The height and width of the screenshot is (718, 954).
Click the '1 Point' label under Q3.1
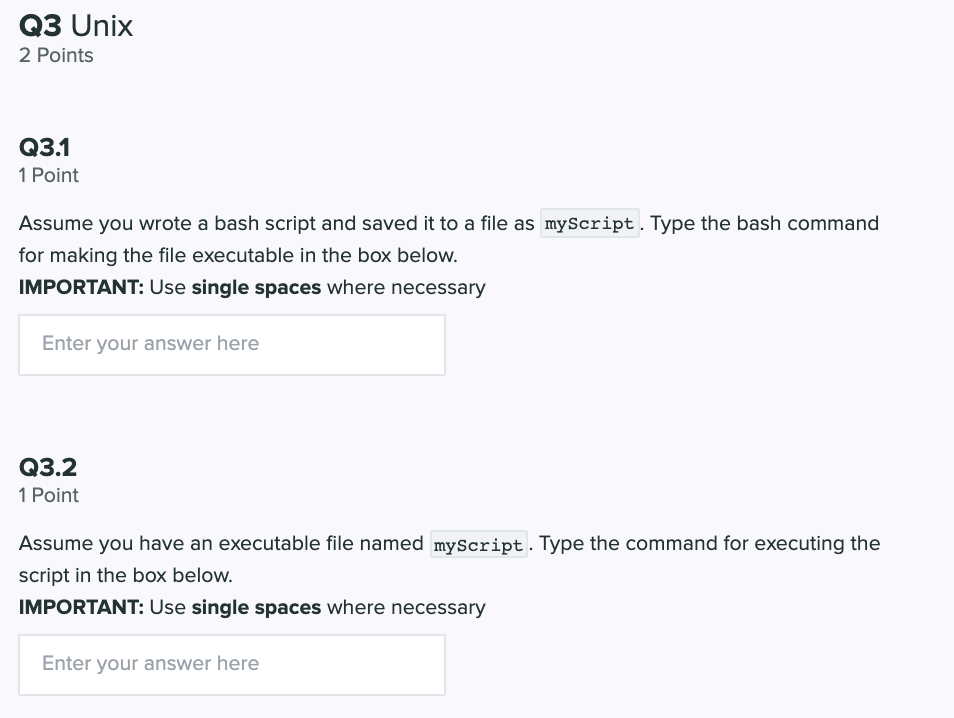point(48,175)
